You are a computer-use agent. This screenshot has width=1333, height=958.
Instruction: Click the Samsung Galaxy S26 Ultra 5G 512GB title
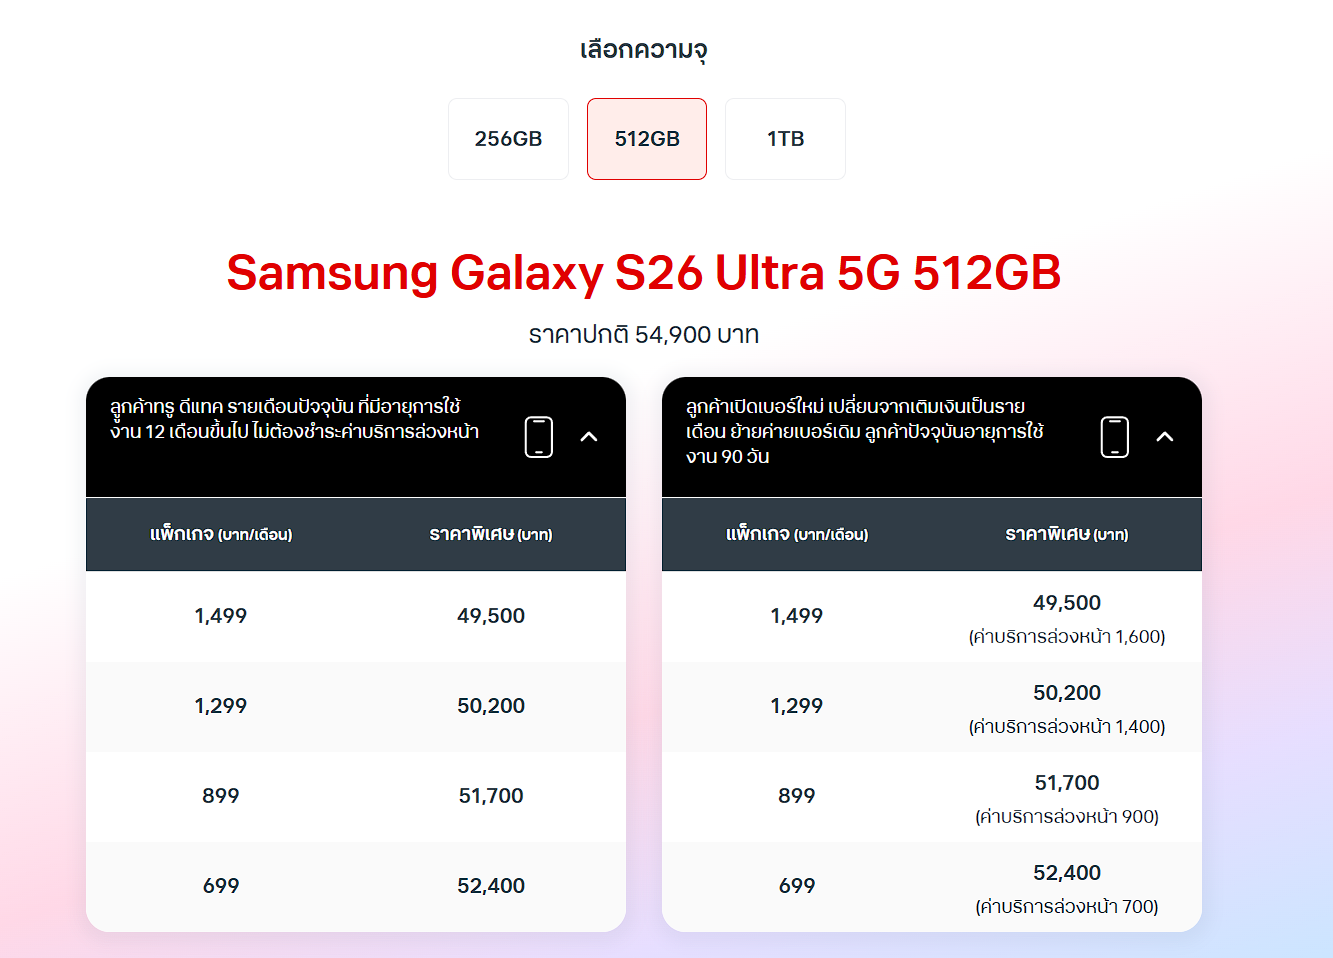644,273
